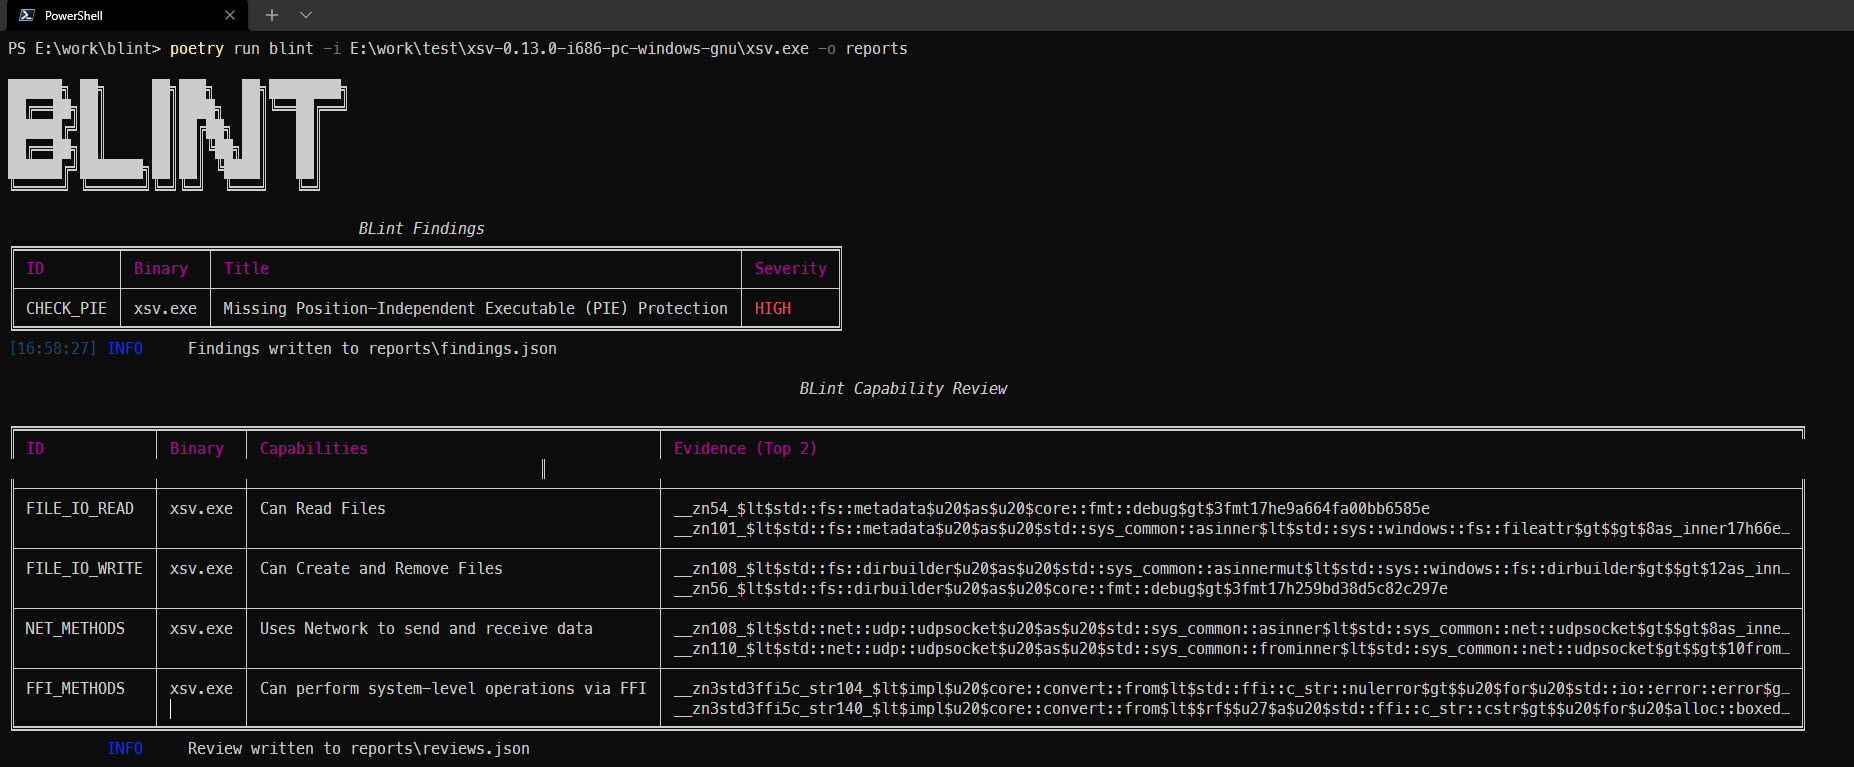Click the 'HIGH' severity value

(772, 309)
